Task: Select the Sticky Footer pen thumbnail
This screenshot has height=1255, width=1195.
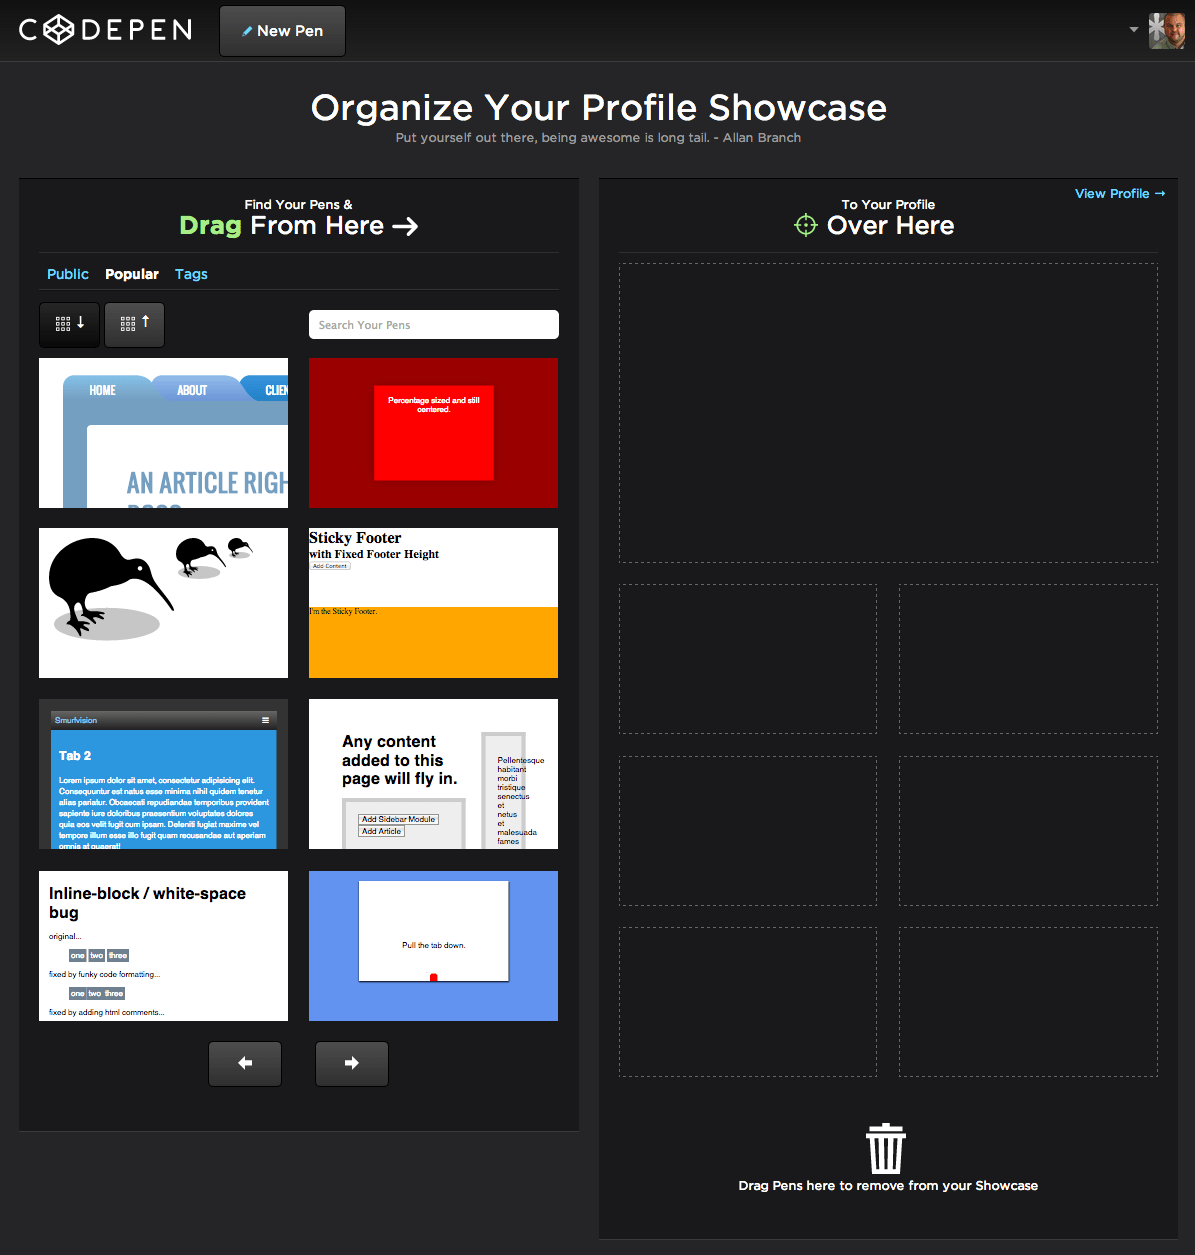Action: pyautogui.click(x=433, y=602)
